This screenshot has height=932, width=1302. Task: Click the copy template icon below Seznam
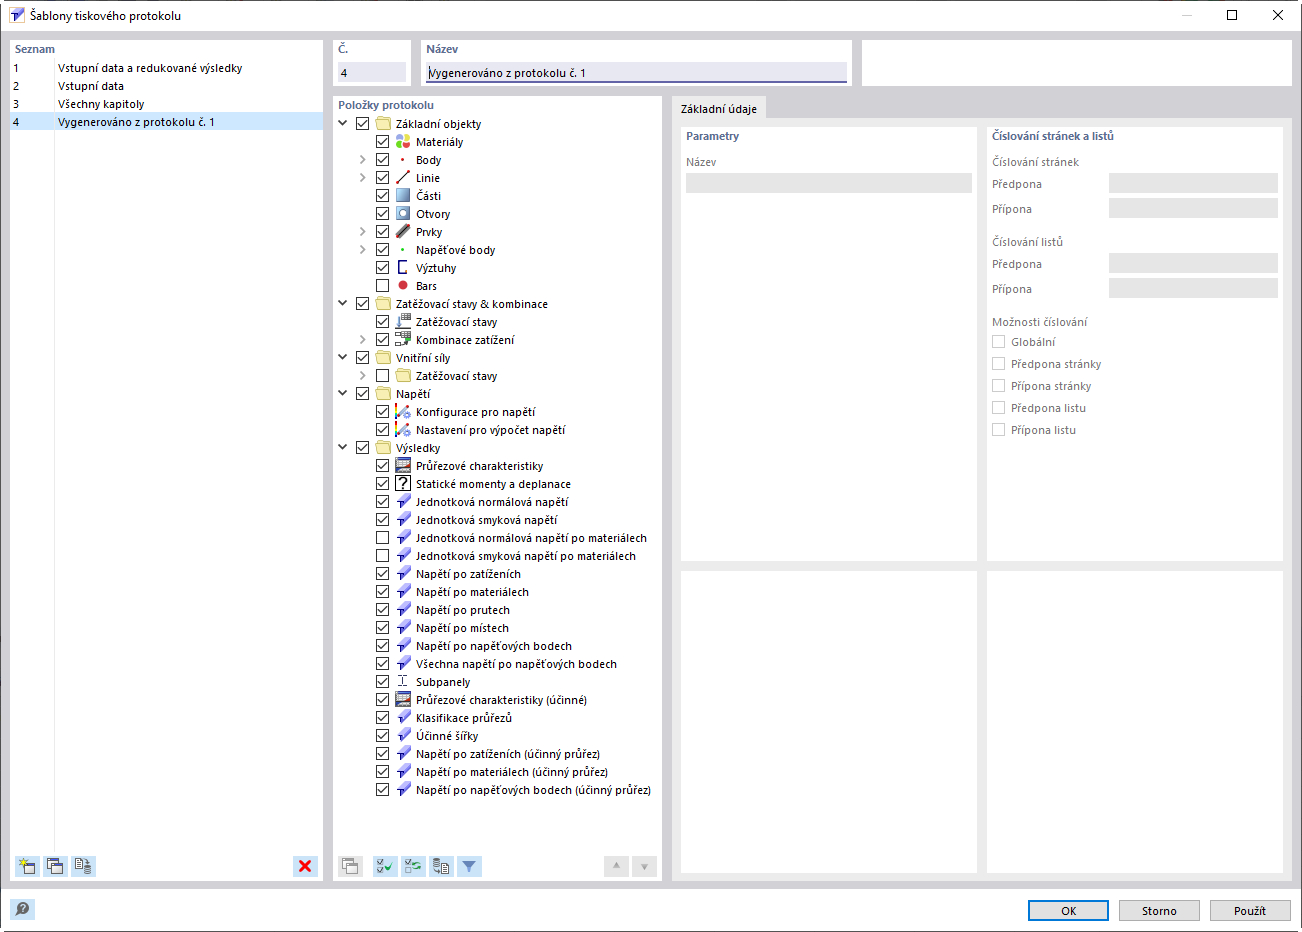[x=55, y=866]
